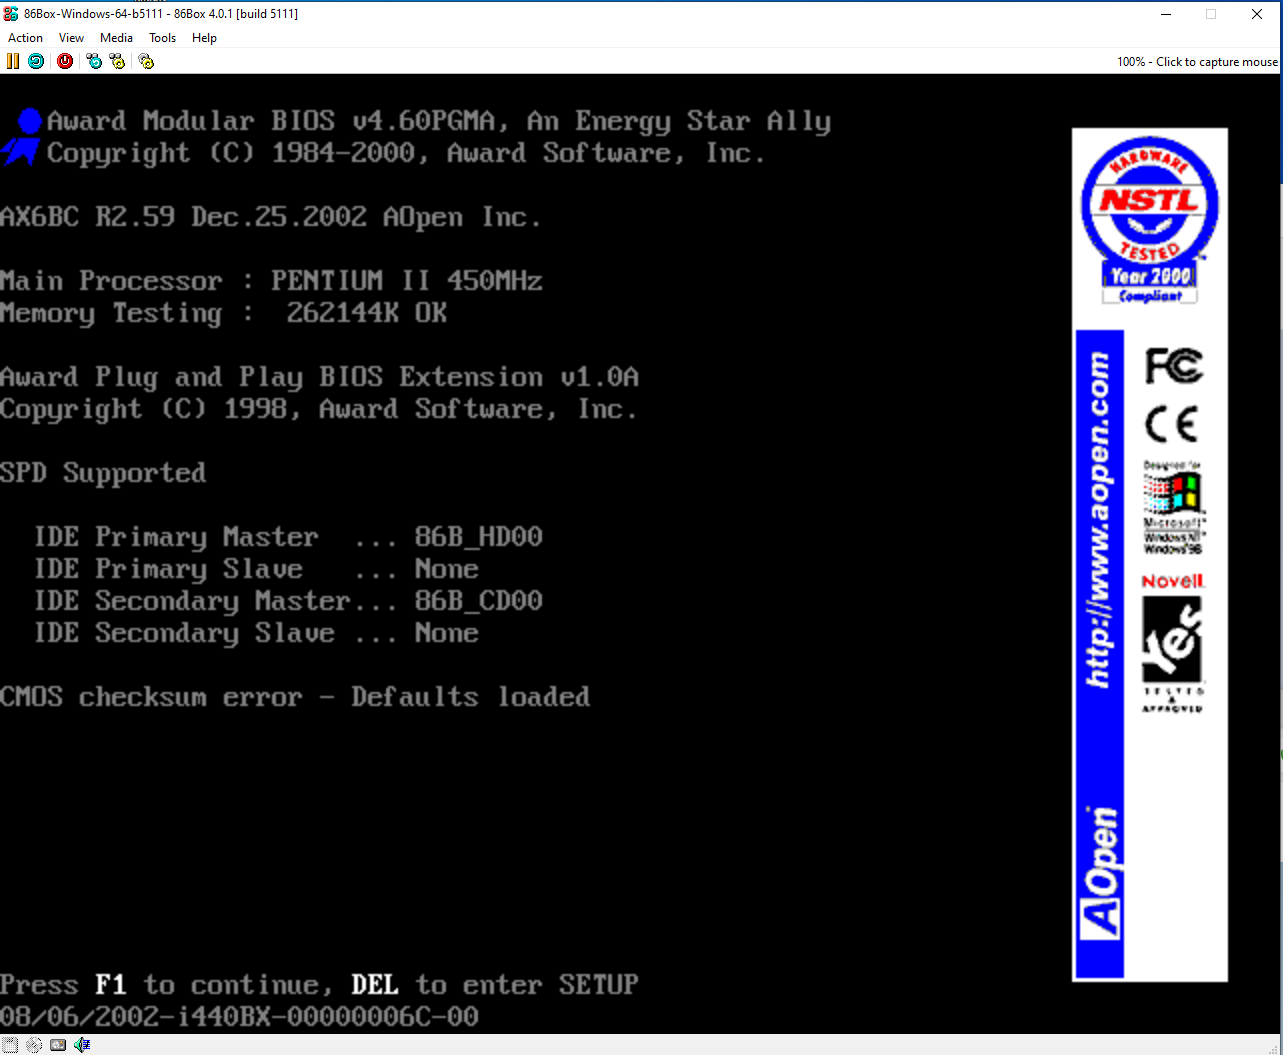Click the red ACPI shutdown power icon
Viewport: 1283px width, 1055px height.
(65, 61)
